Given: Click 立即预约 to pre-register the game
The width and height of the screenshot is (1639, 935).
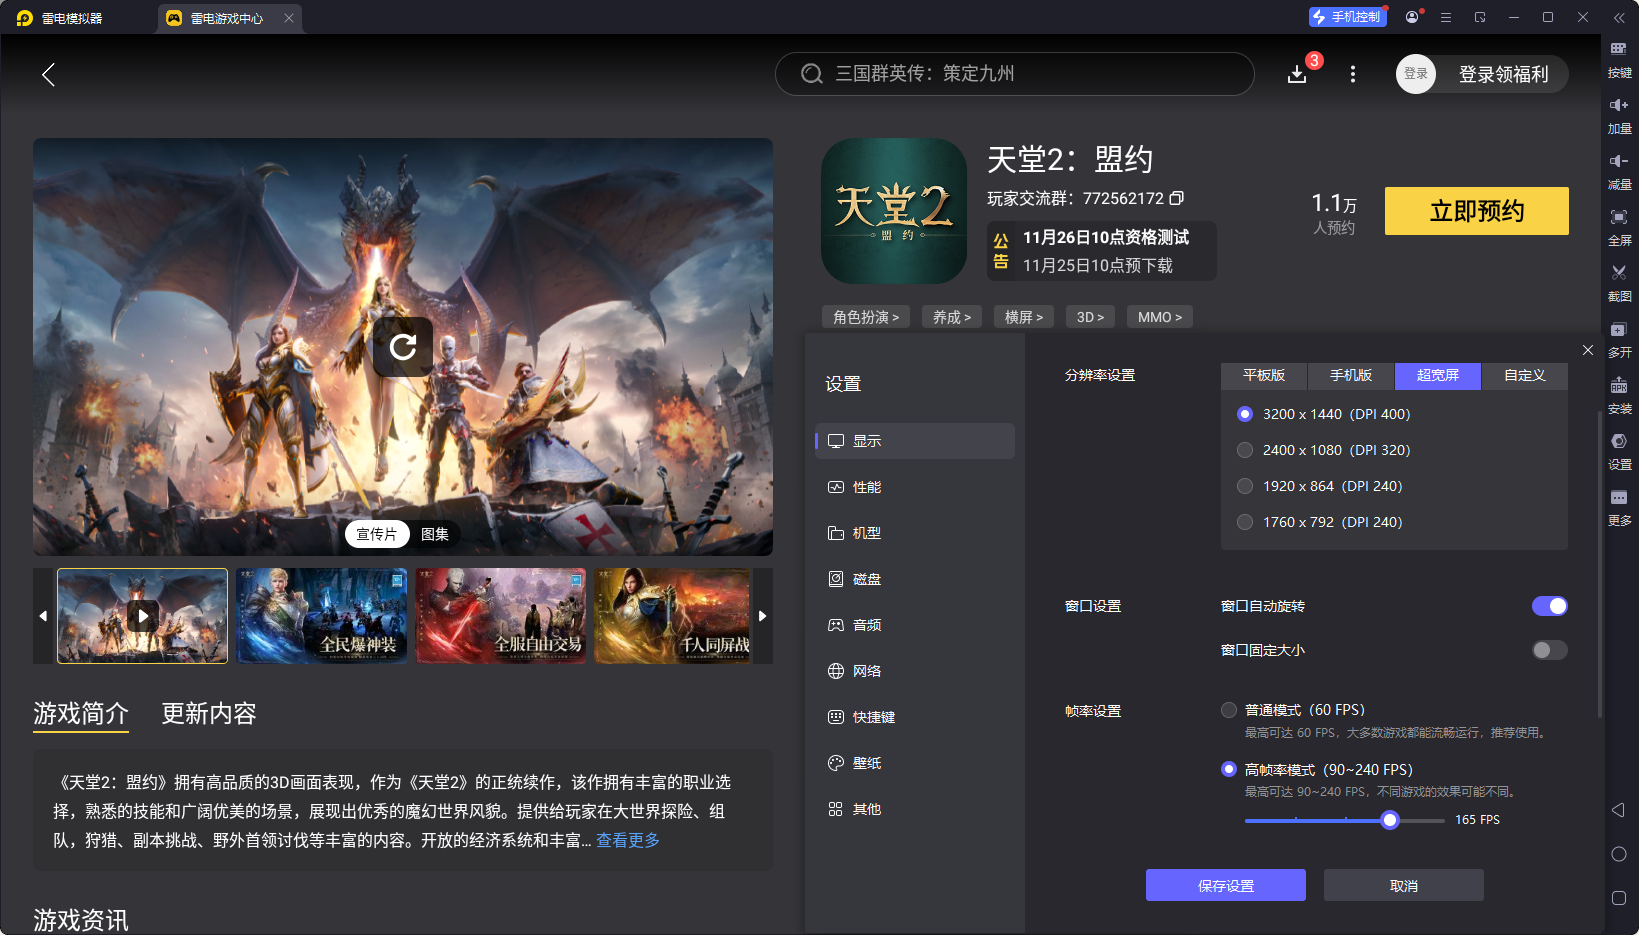Looking at the screenshot, I should (1476, 211).
